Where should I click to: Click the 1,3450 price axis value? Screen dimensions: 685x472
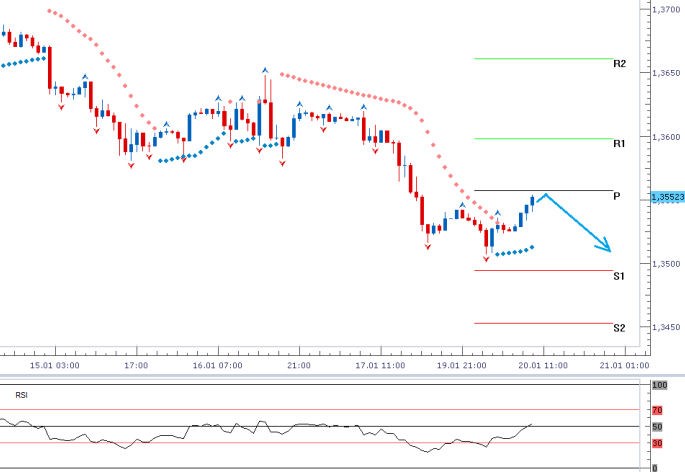(666, 327)
